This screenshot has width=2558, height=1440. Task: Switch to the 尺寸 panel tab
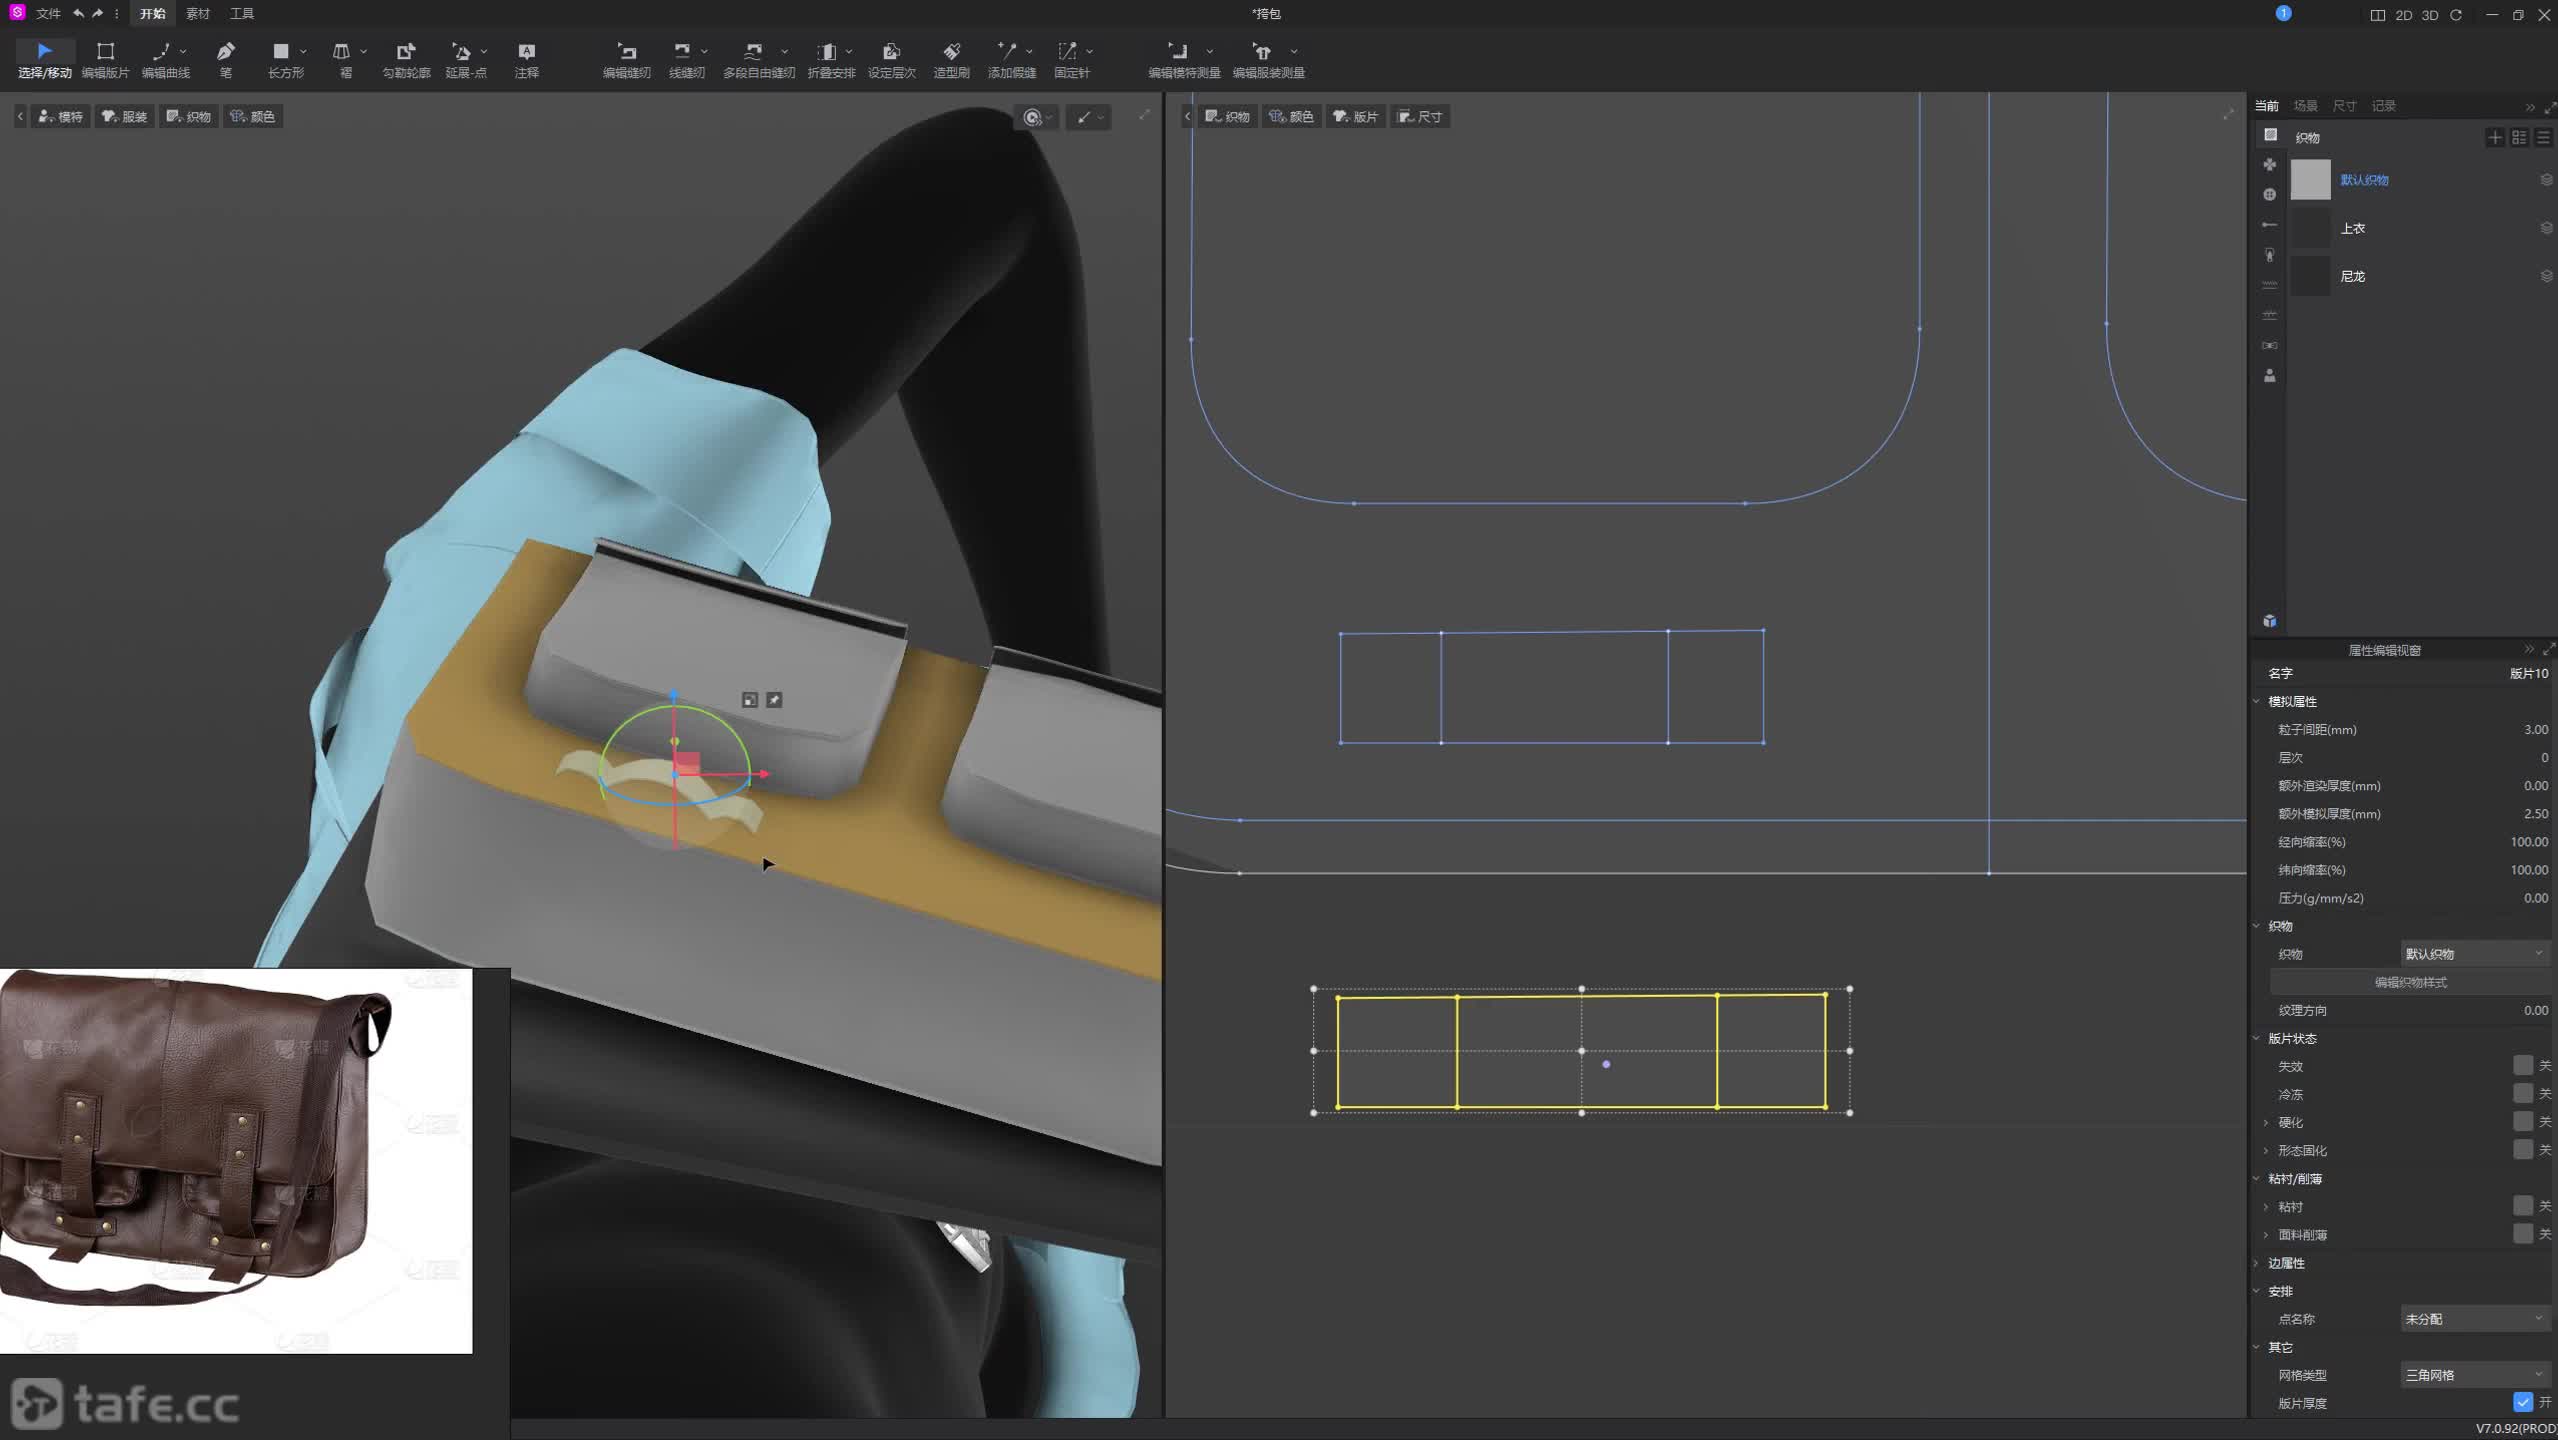(x=2344, y=105)
